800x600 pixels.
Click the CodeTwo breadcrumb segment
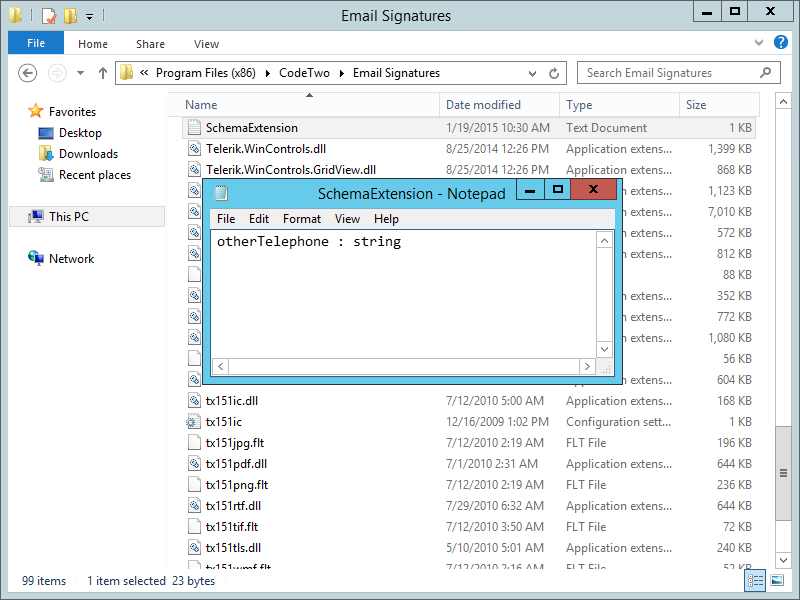coord(304,73)
